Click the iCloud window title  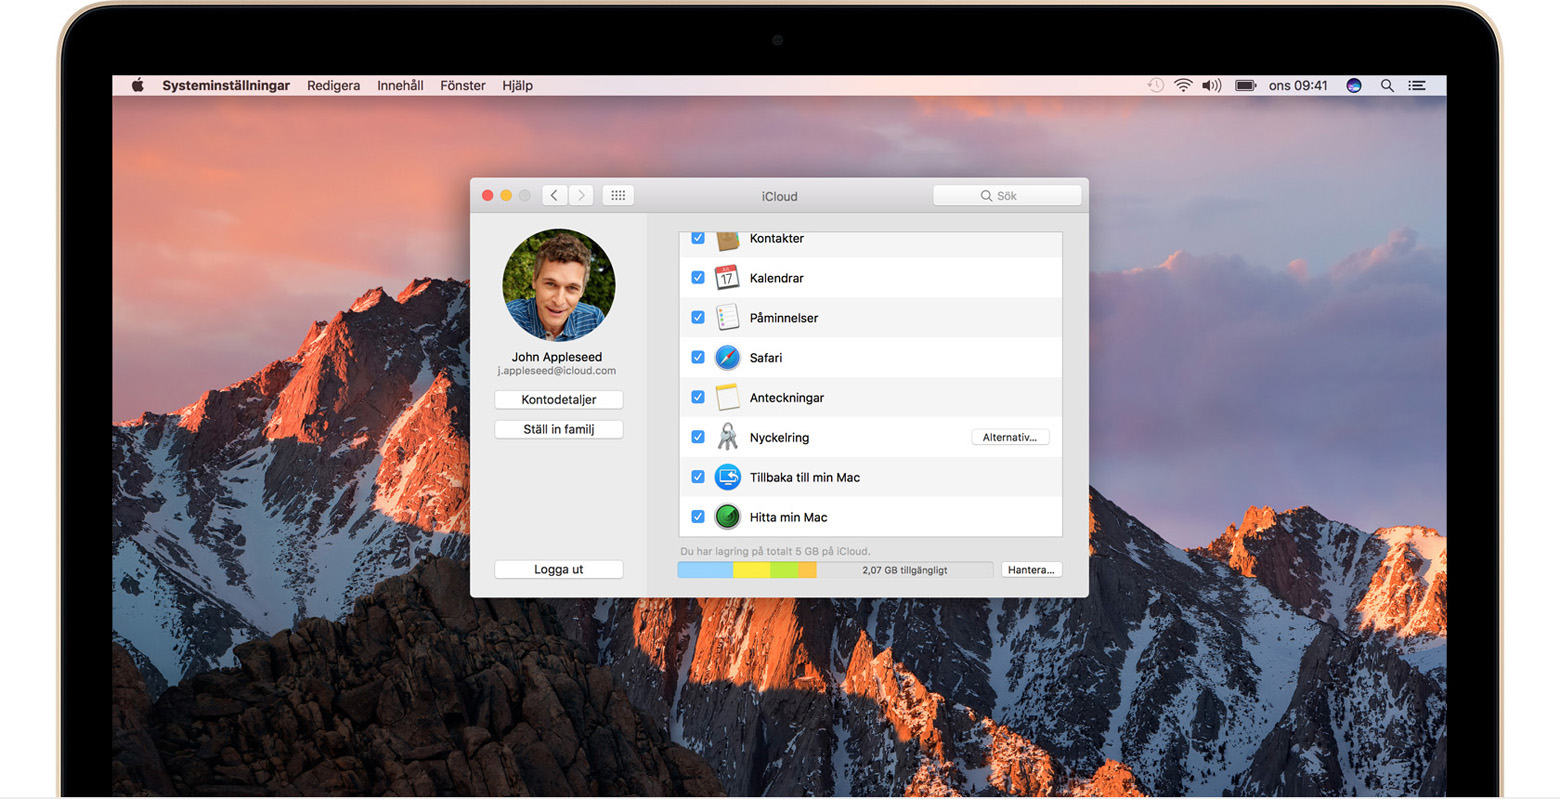779,196
